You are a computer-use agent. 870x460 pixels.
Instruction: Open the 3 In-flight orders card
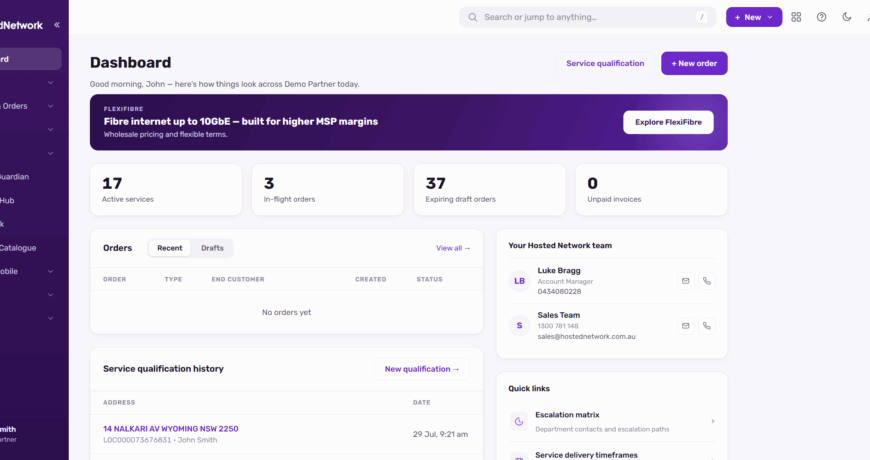328,189
